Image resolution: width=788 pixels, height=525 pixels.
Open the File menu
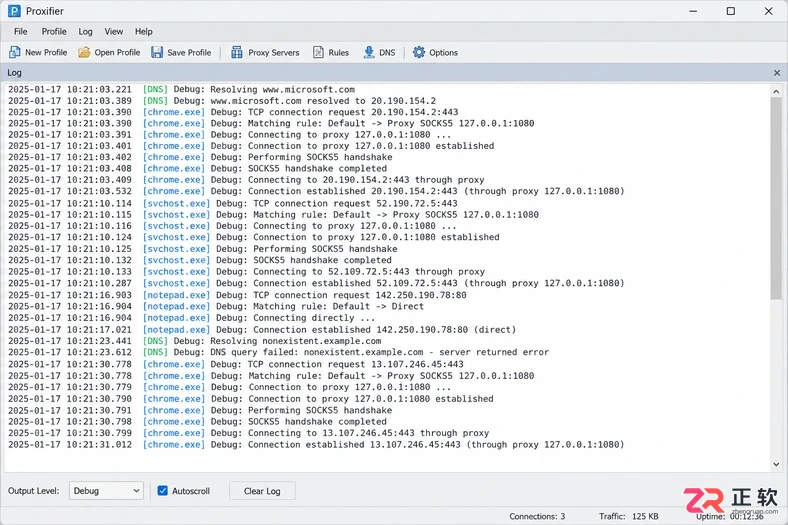(21, 32)
